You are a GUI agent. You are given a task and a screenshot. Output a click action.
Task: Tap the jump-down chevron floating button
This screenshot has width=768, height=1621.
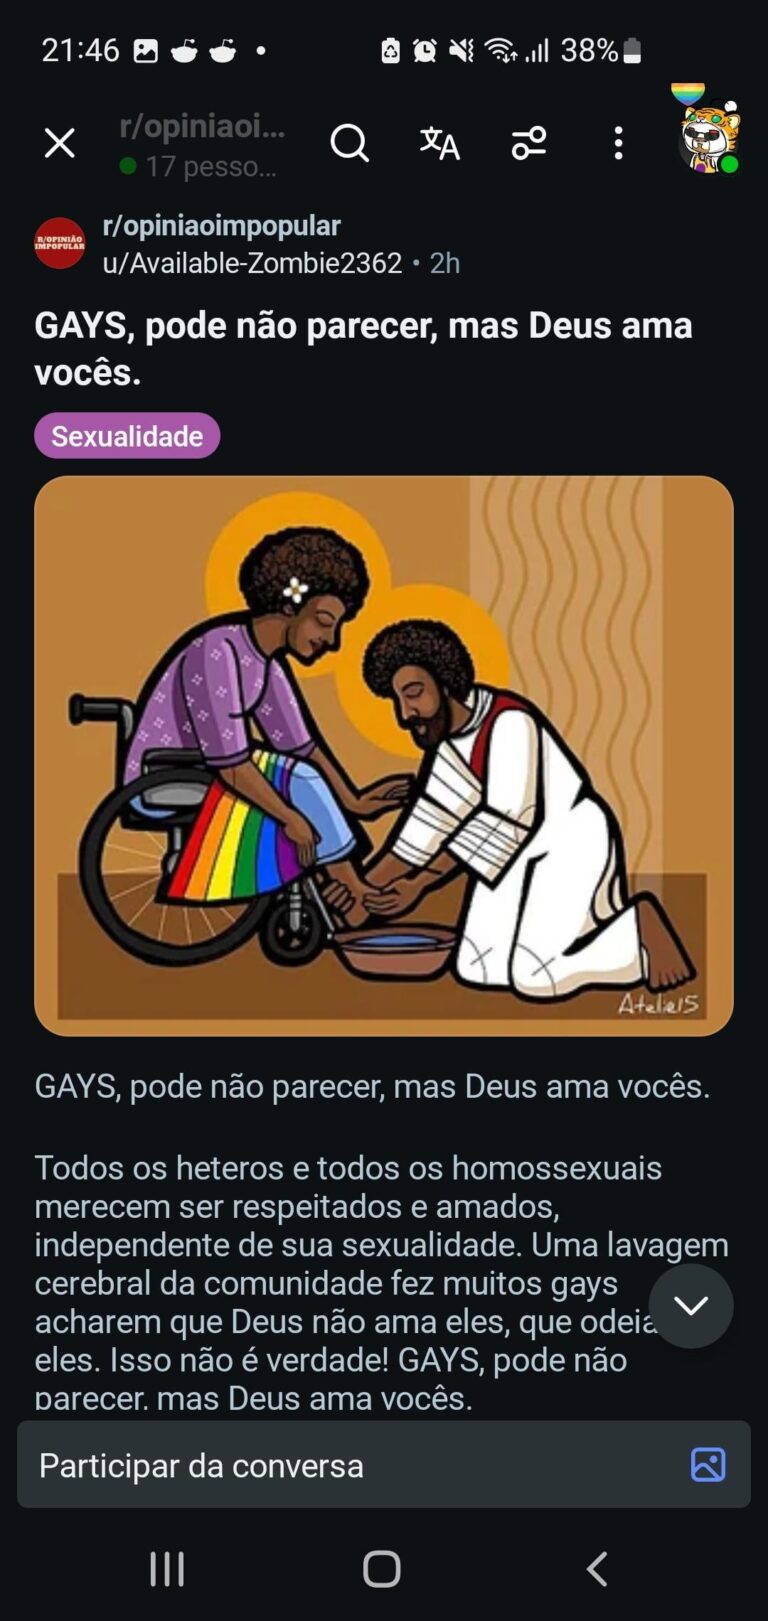coord(691,1306)
